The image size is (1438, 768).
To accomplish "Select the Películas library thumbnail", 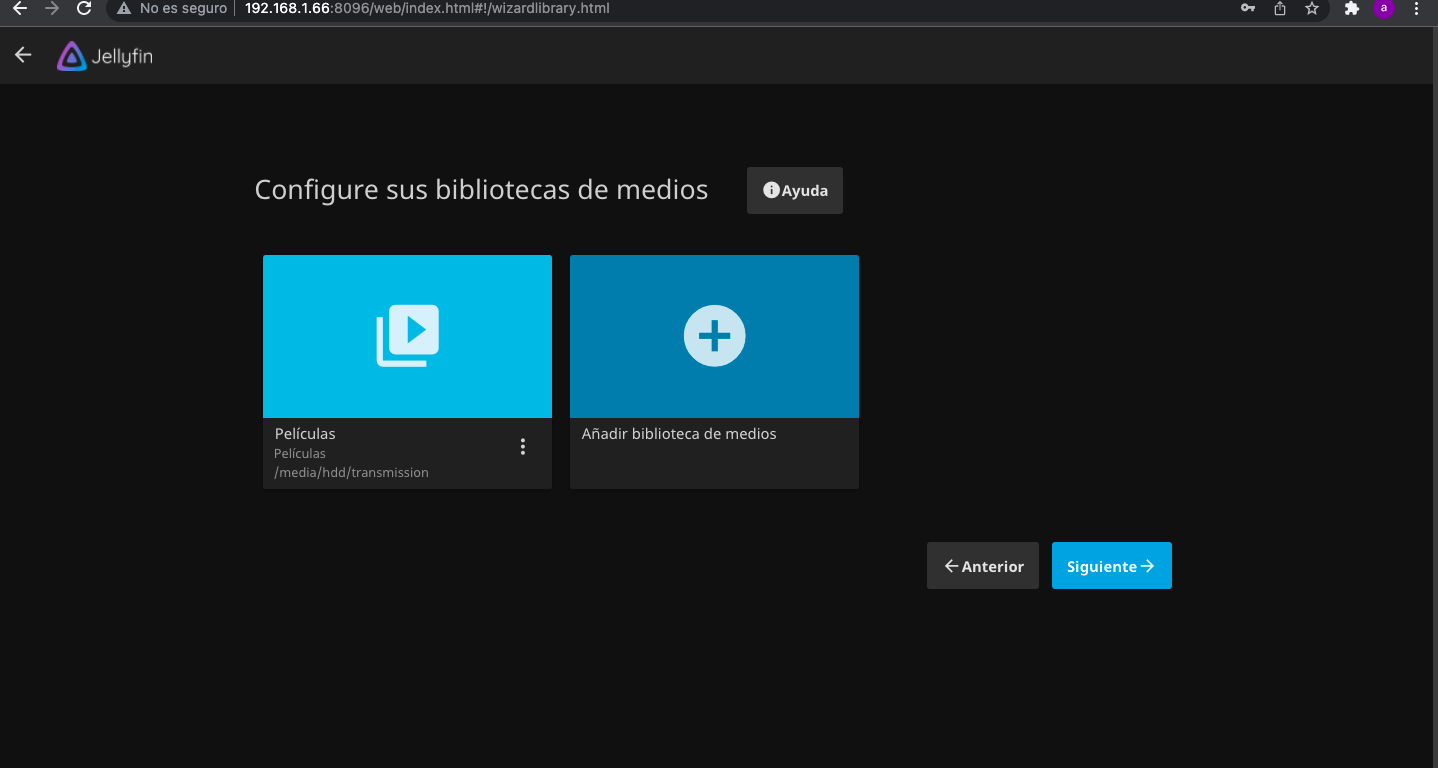I will tap(407, 336).
